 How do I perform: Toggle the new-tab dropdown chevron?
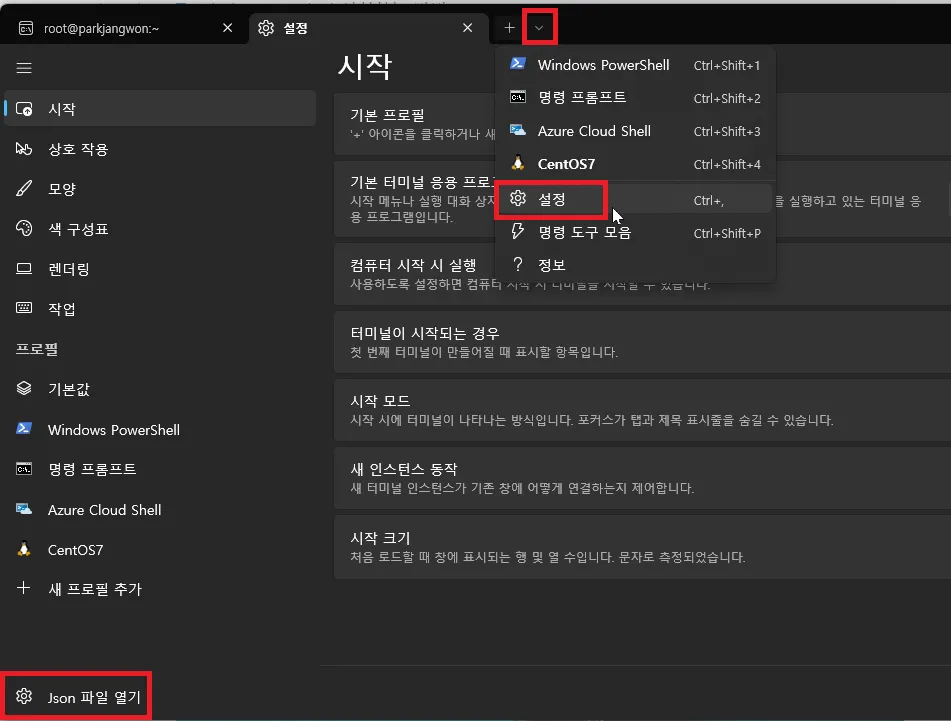tap(539, 28)
